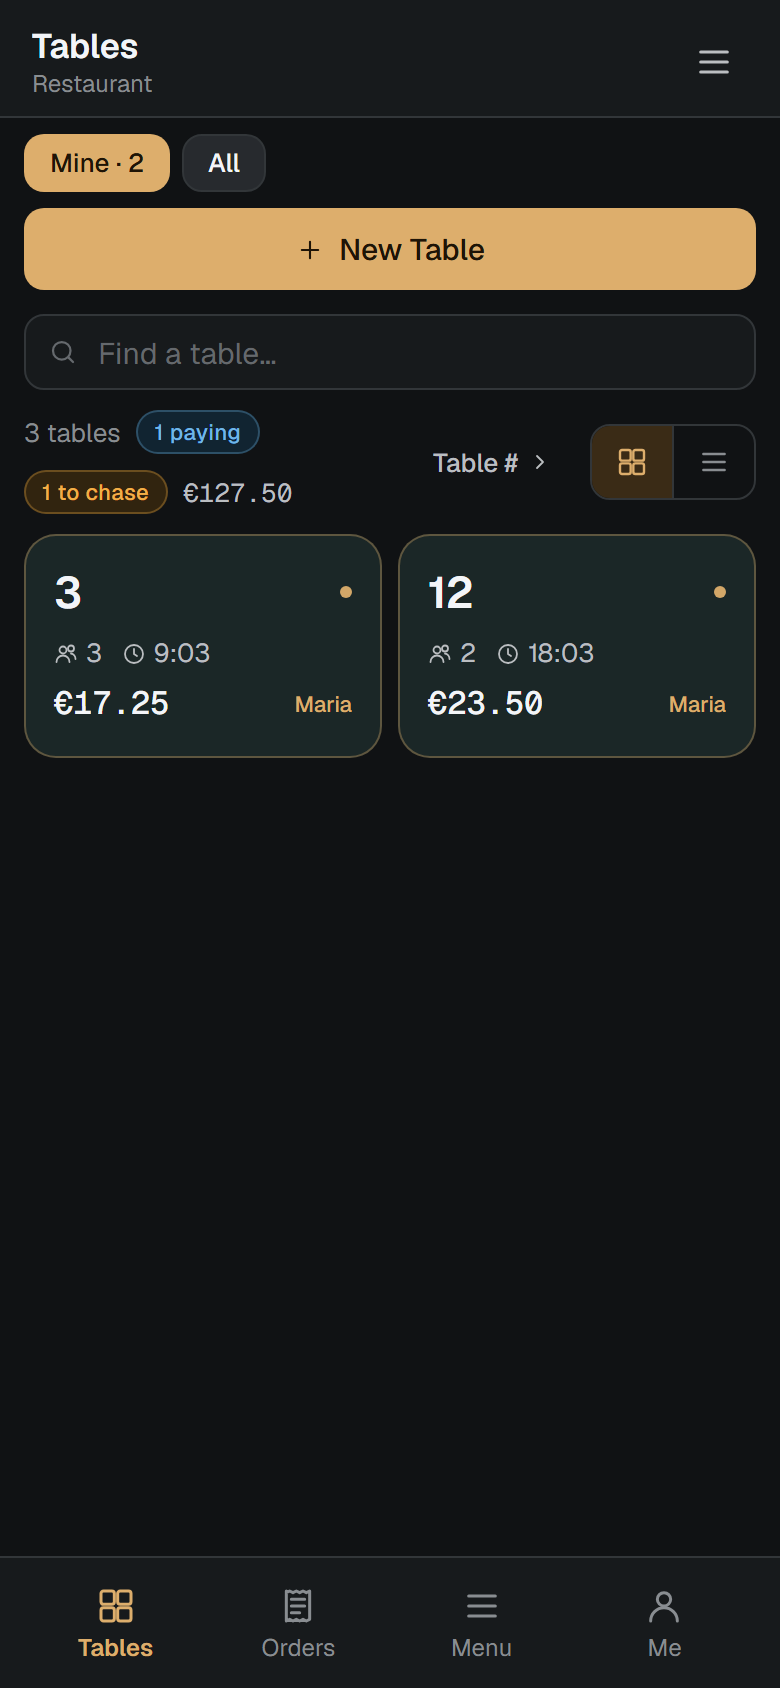Open the Menu tab in bottom bar
The height and width of the screenshot is (1688, 780).
pyautogui.click(x=482, y=1624)
